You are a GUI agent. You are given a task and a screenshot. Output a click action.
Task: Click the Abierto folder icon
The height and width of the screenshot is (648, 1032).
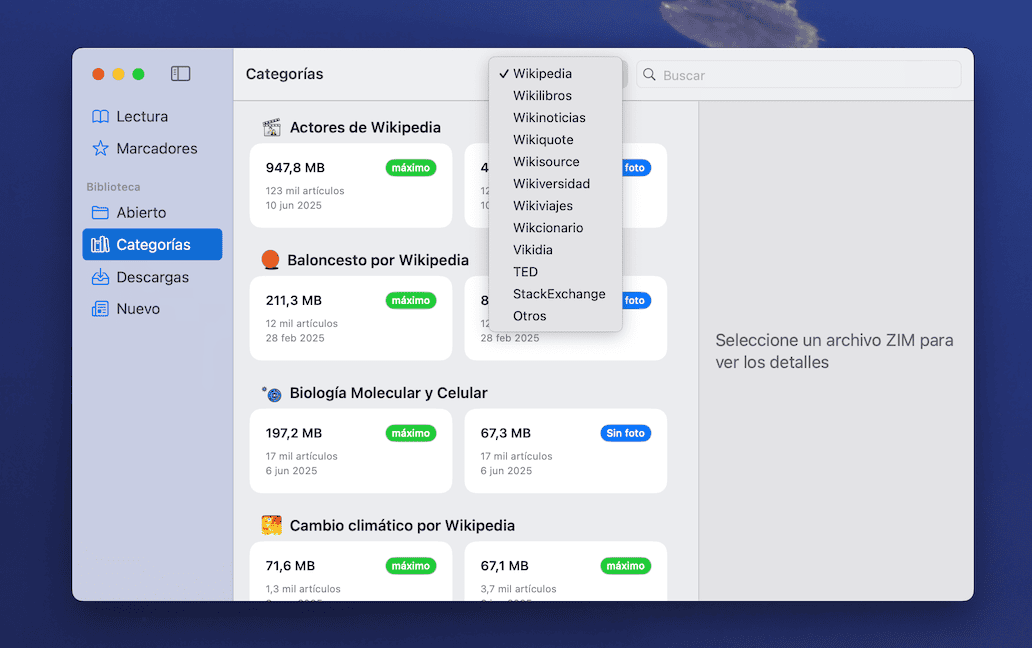pos(100,212)
